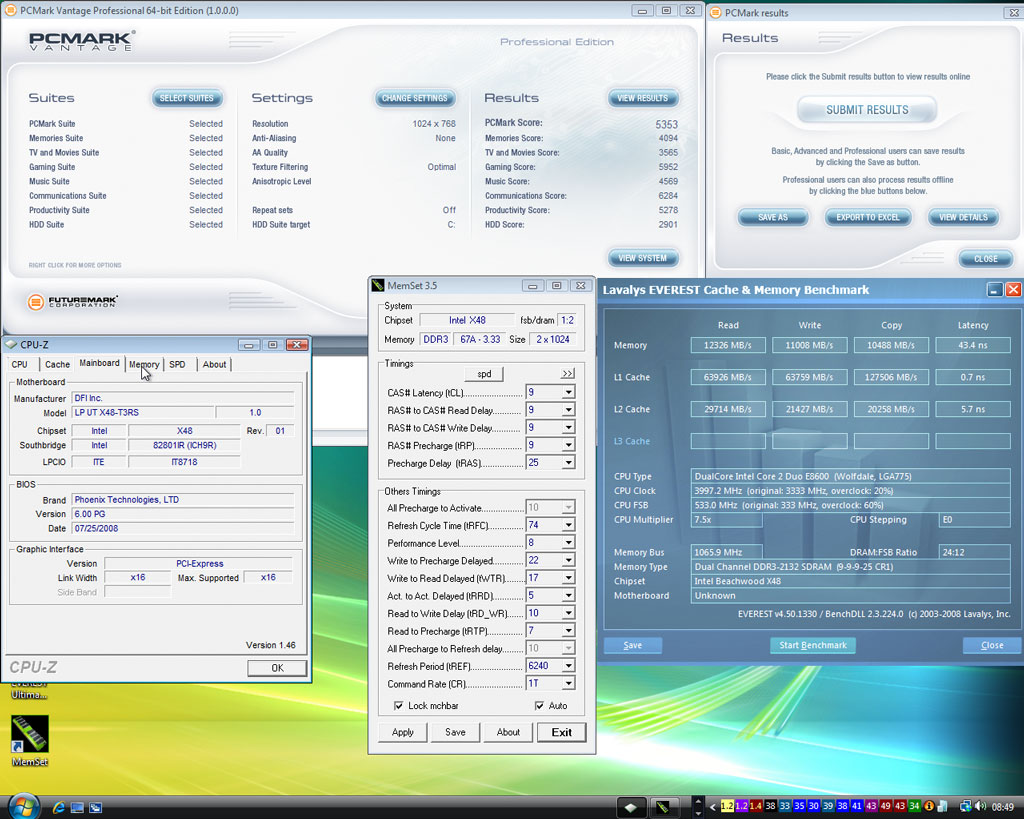Click the Export to Excel button
Image resolution: width=1024 pixels, height=819 pixels.
click(868, 217)
